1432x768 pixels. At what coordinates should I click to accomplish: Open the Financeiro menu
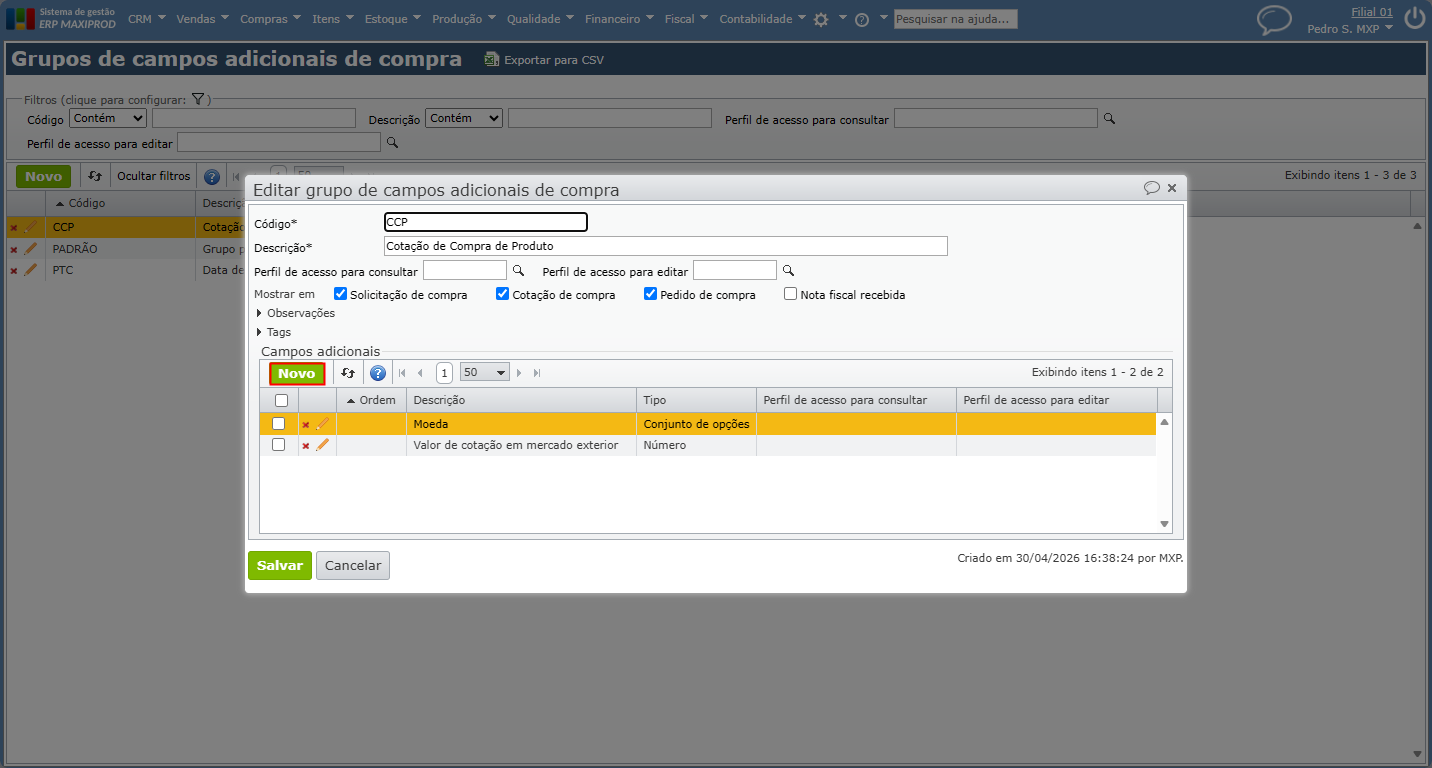click(x=620, y=18)
